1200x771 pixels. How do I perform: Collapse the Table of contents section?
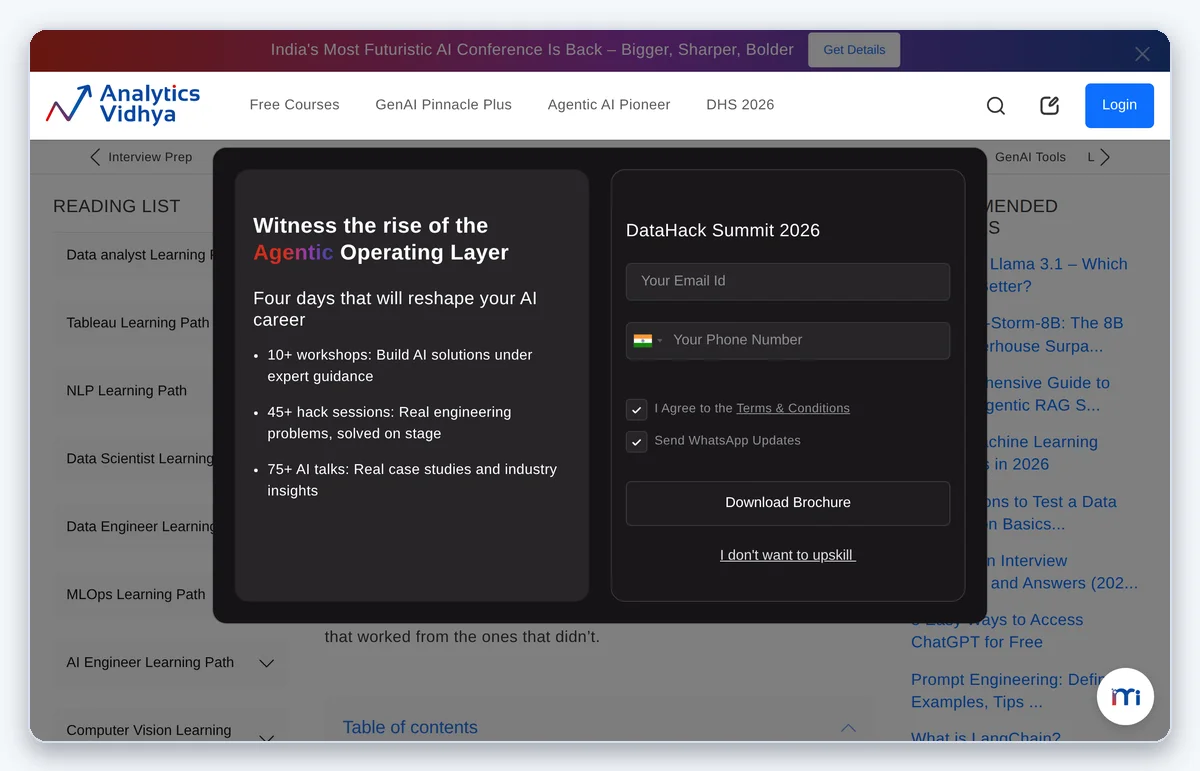848,728
